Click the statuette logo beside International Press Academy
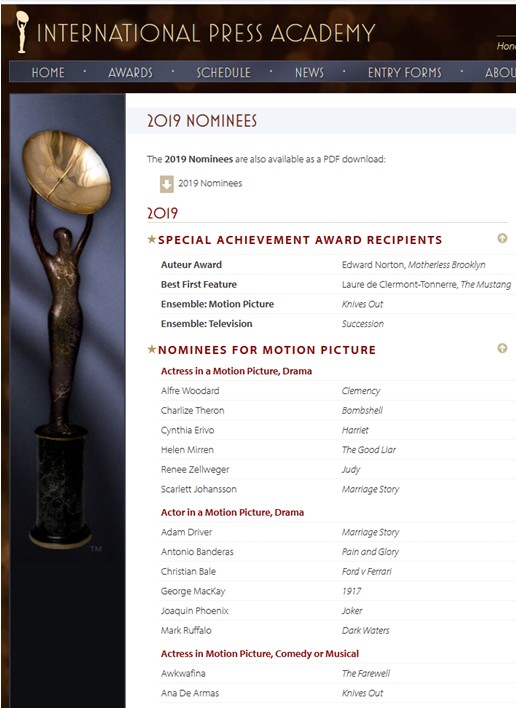Image resolution: width=516 pixels, height=708 pixels. click(22, 32)
